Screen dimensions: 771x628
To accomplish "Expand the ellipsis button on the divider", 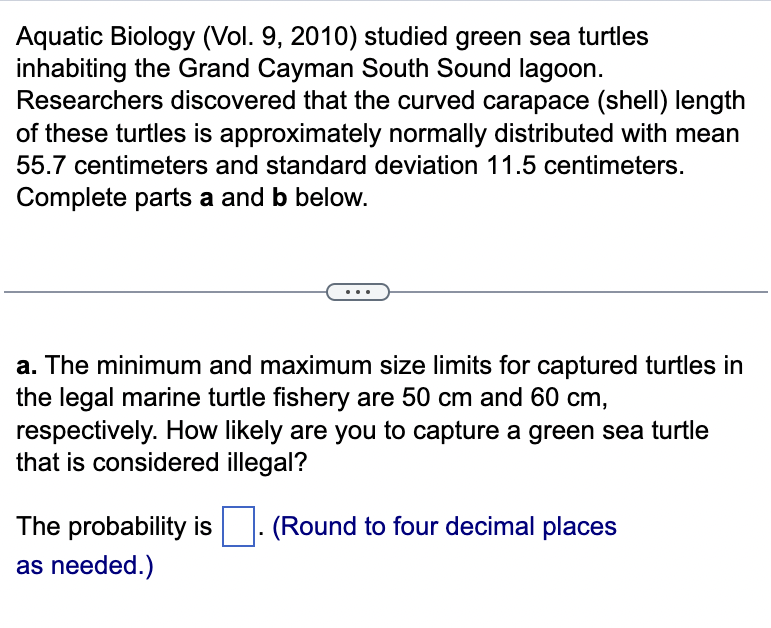I will 357,292.
